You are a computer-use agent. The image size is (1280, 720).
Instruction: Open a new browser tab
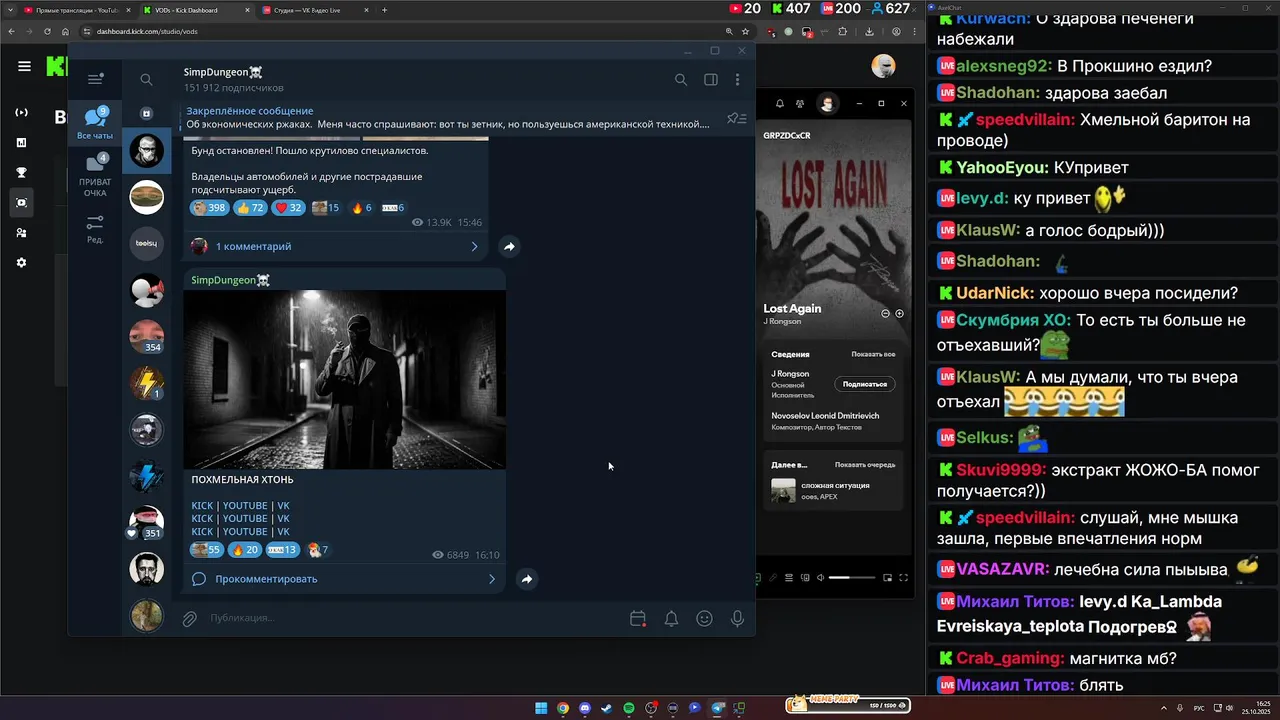click(x=385, y=10)
